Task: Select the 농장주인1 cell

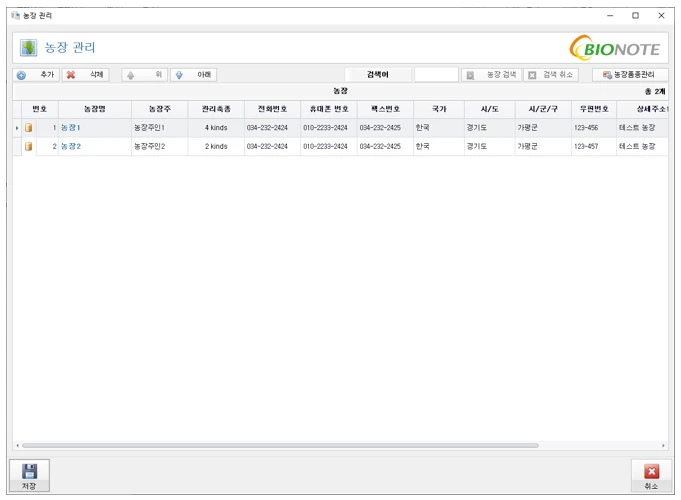Action: (x=159, y=128)
